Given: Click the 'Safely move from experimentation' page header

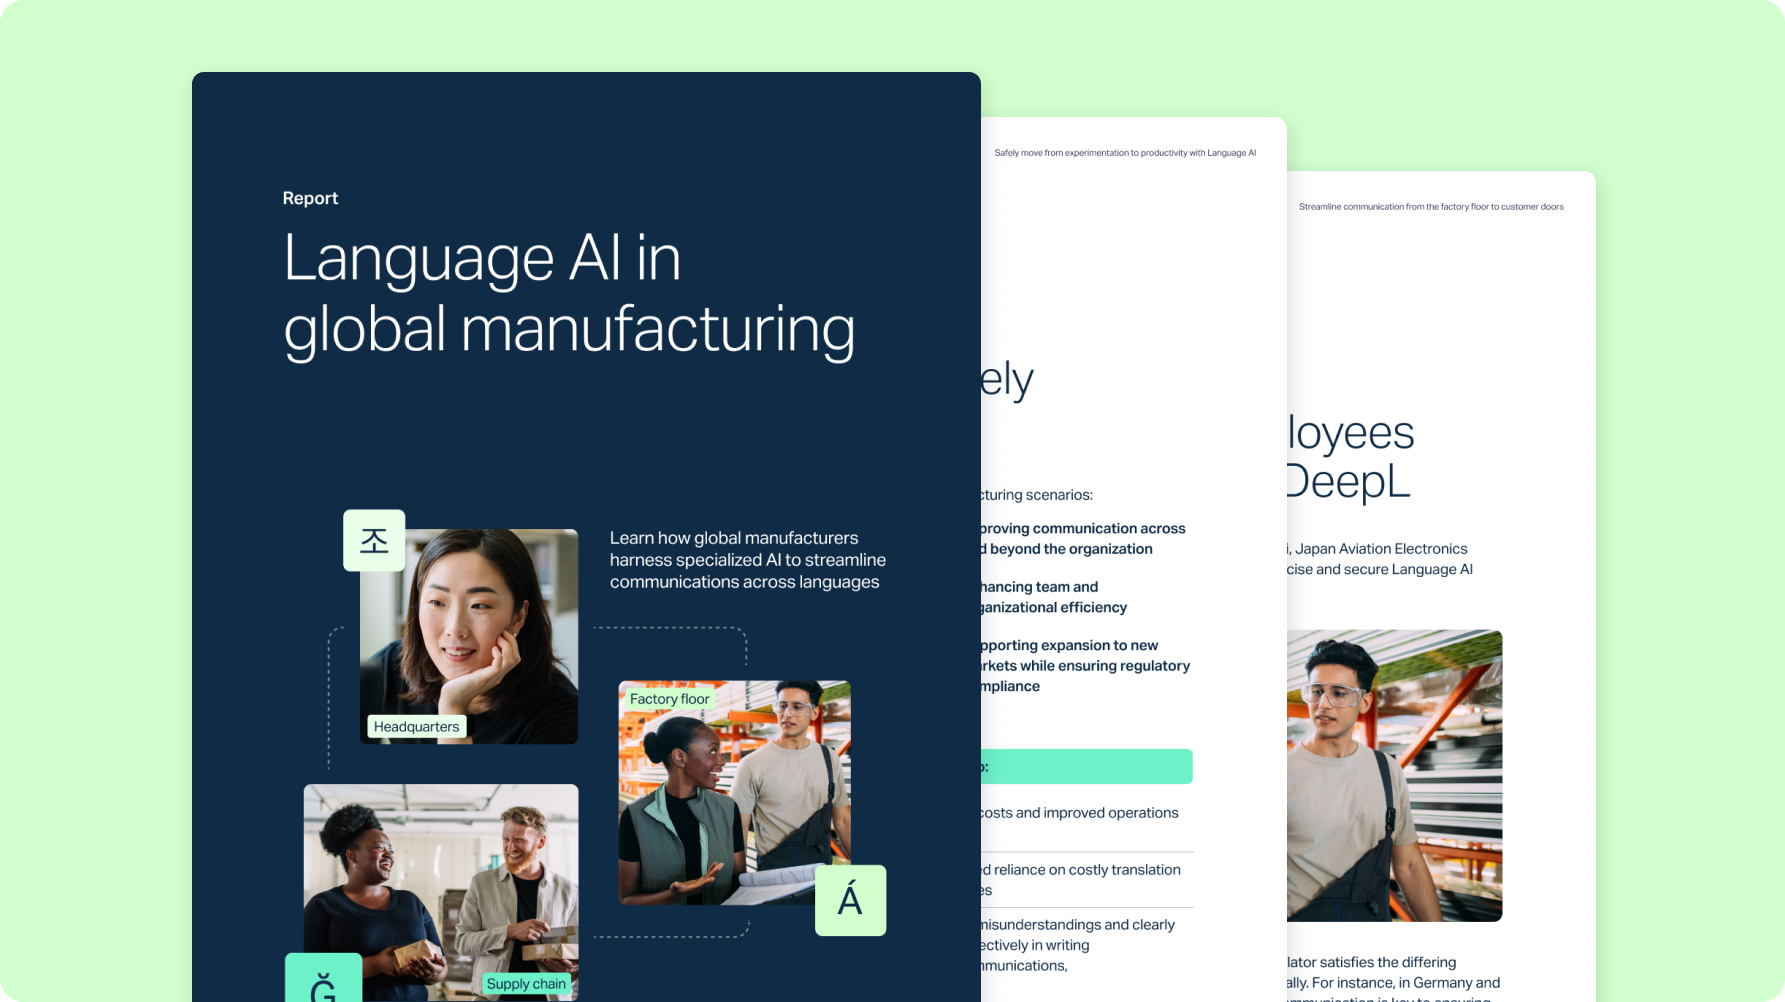Looking at the screenshot, I should coord(1125,153).
